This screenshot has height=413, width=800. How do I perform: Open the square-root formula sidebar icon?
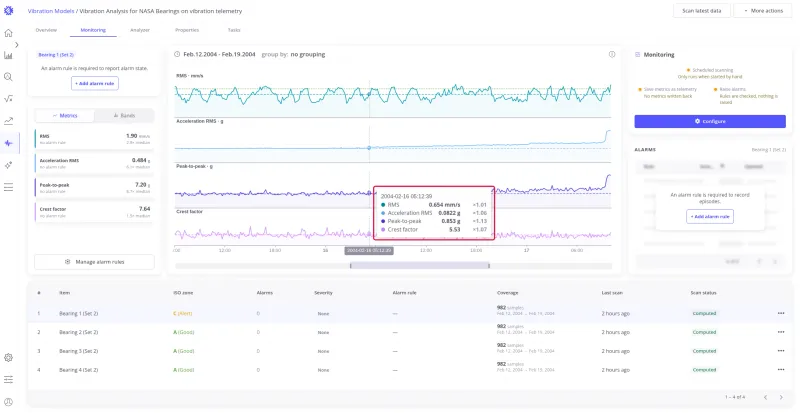pyautogui.click(x=9, y=99)
